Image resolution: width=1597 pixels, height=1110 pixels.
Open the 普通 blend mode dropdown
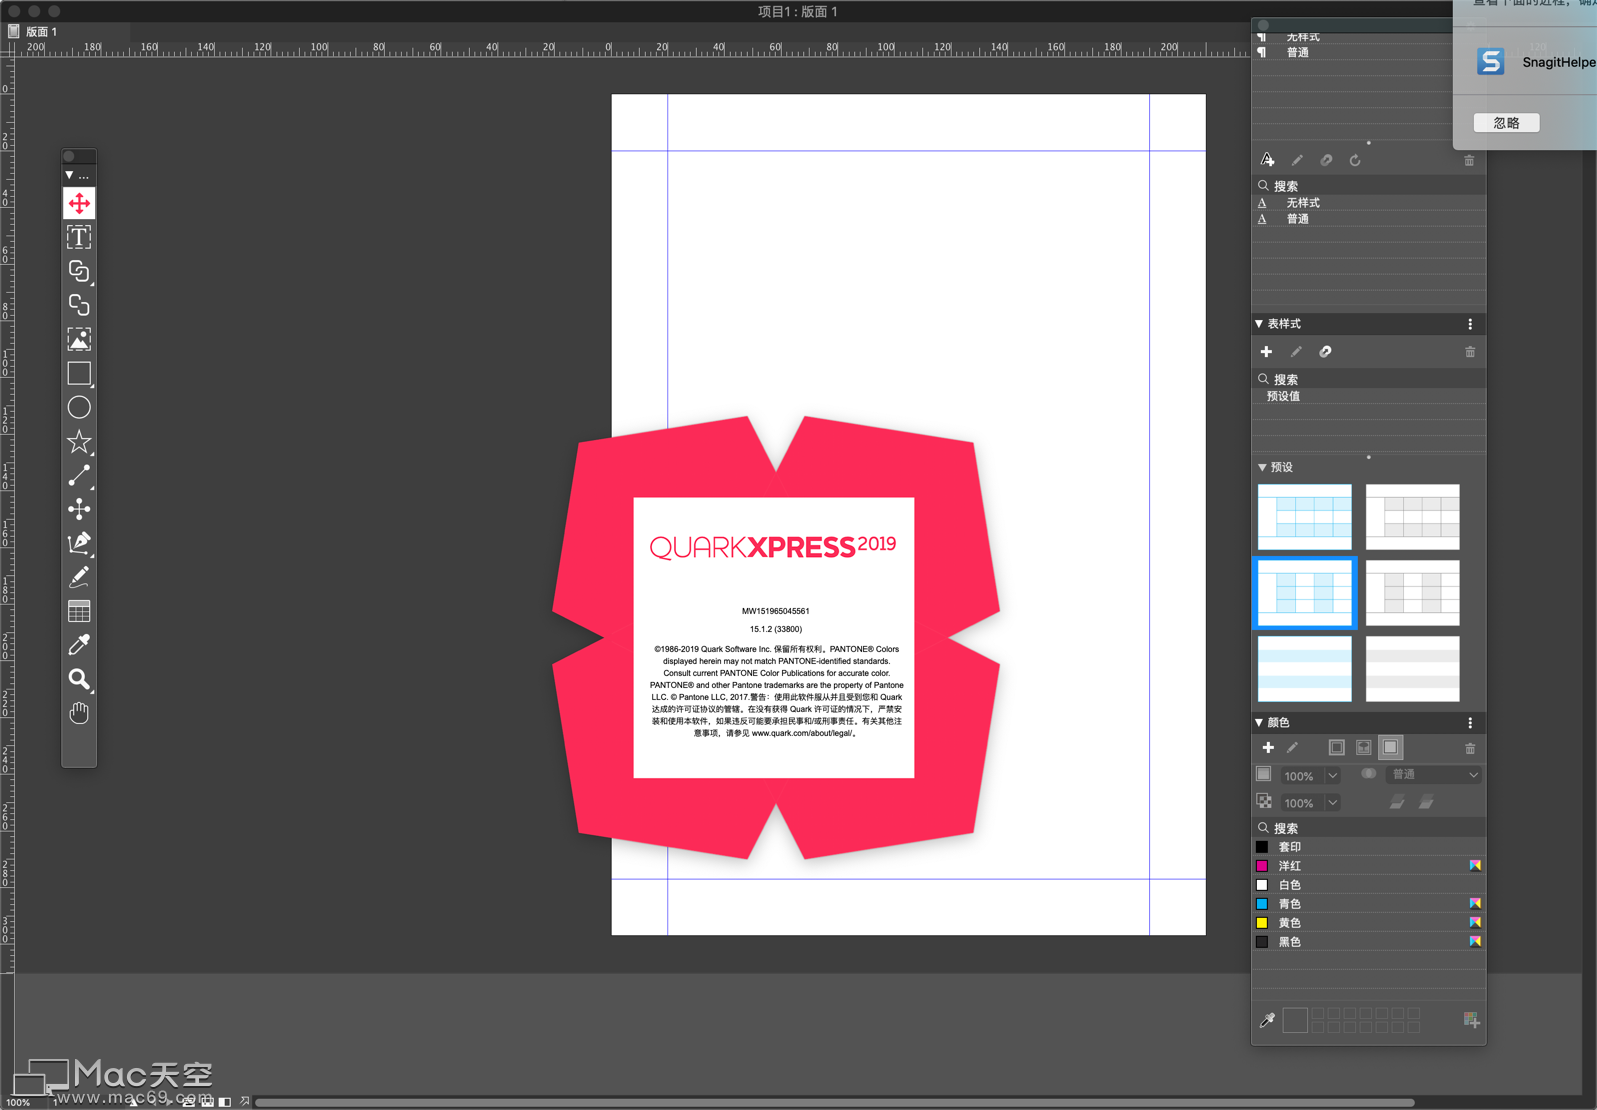(x=1435, y=775)
